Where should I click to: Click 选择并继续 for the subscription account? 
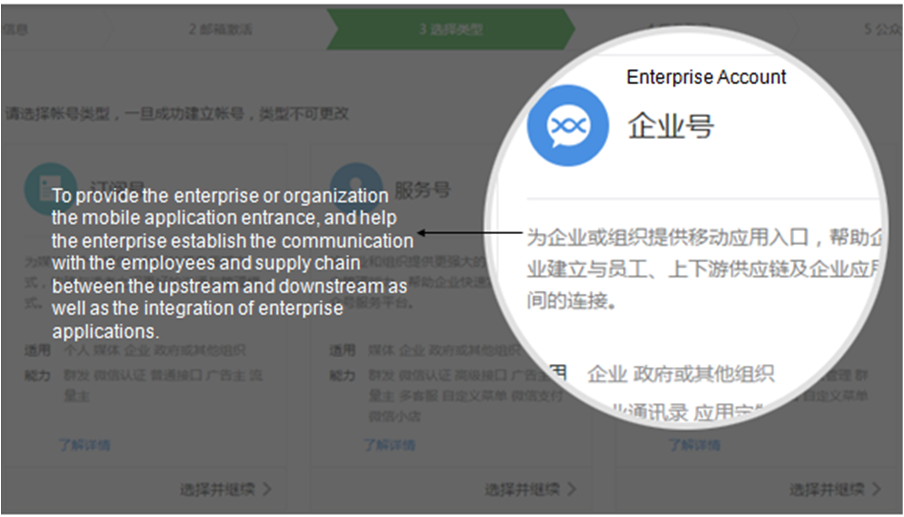[x=217, y=489]
